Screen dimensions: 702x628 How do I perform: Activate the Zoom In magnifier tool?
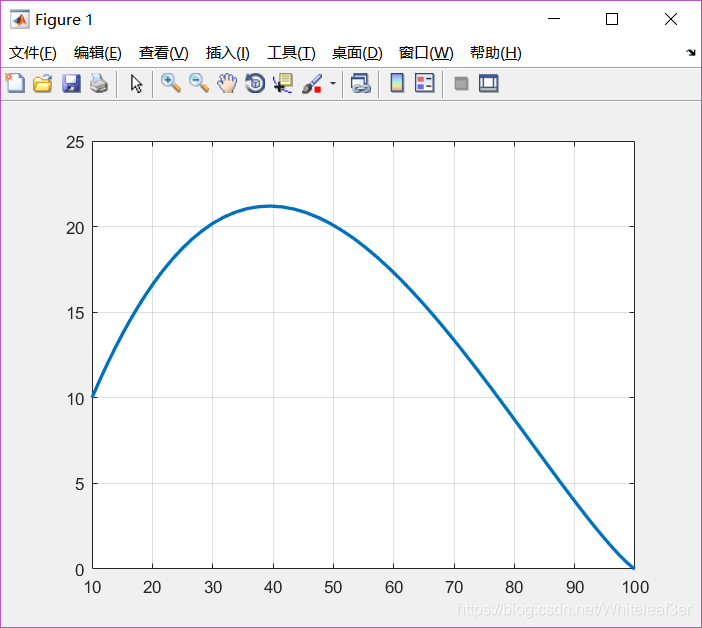click(x=171, y=83)
